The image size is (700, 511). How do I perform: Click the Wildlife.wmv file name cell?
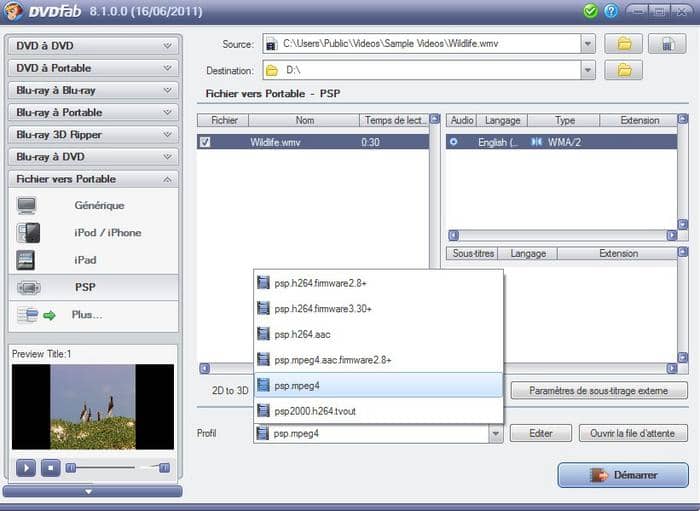275,142
